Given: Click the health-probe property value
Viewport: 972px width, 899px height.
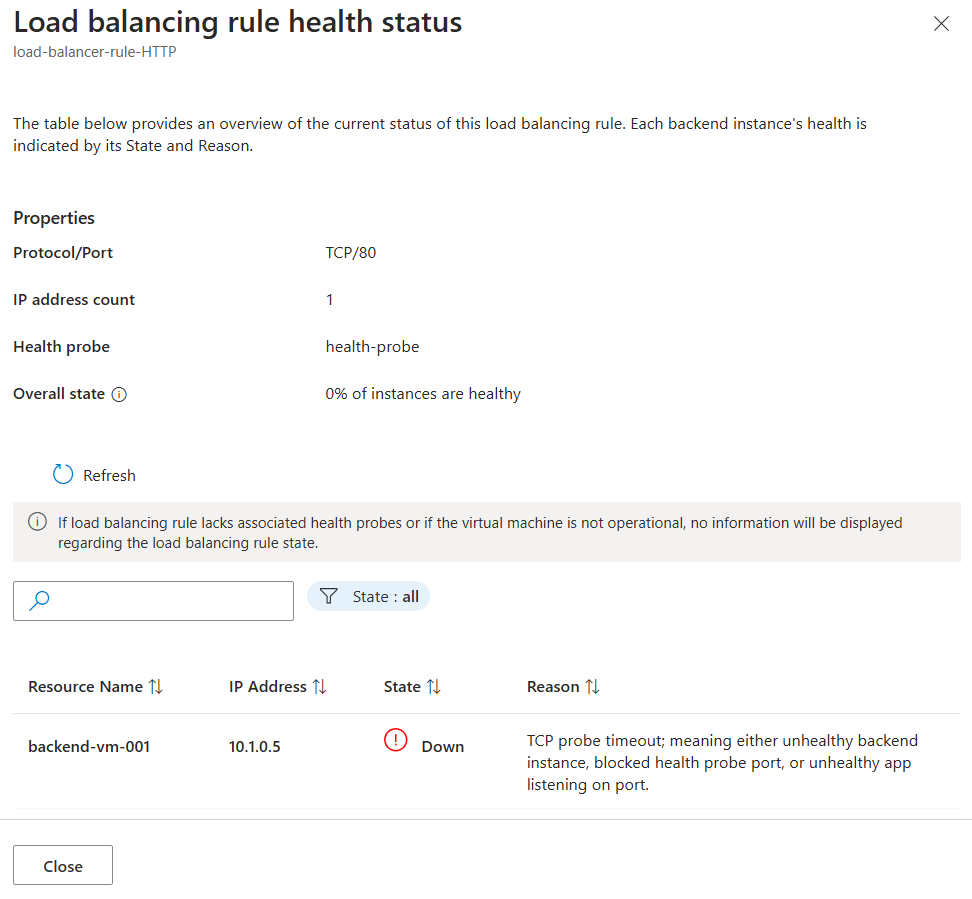Looking at the screenshot, I should (372, 347).
